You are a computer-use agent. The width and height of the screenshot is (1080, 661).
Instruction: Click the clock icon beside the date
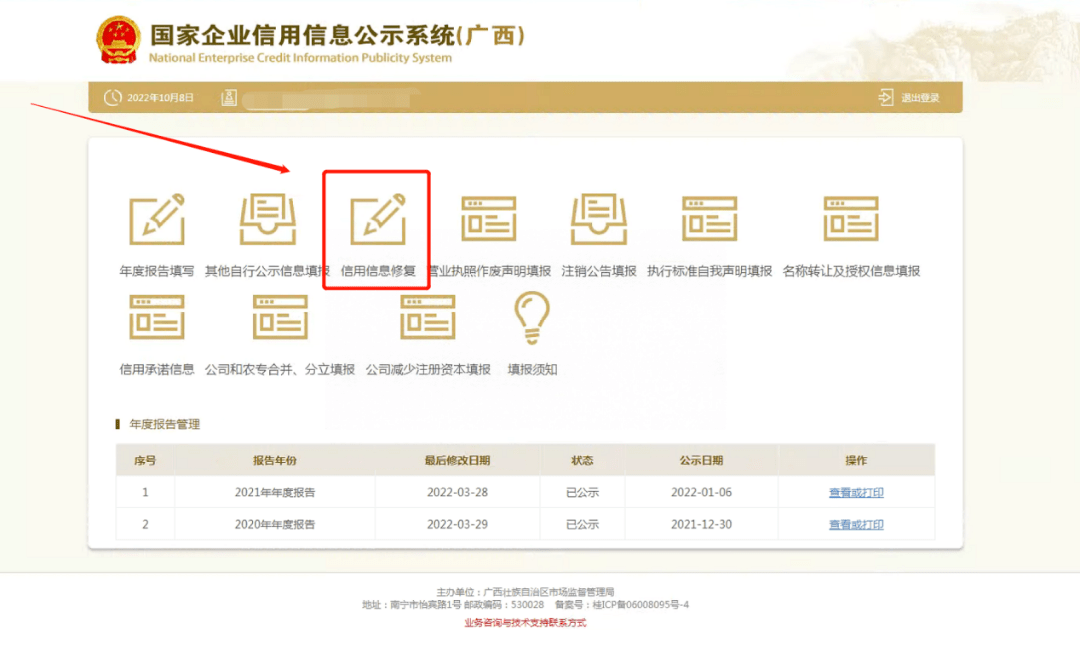(x=111, y=97)
